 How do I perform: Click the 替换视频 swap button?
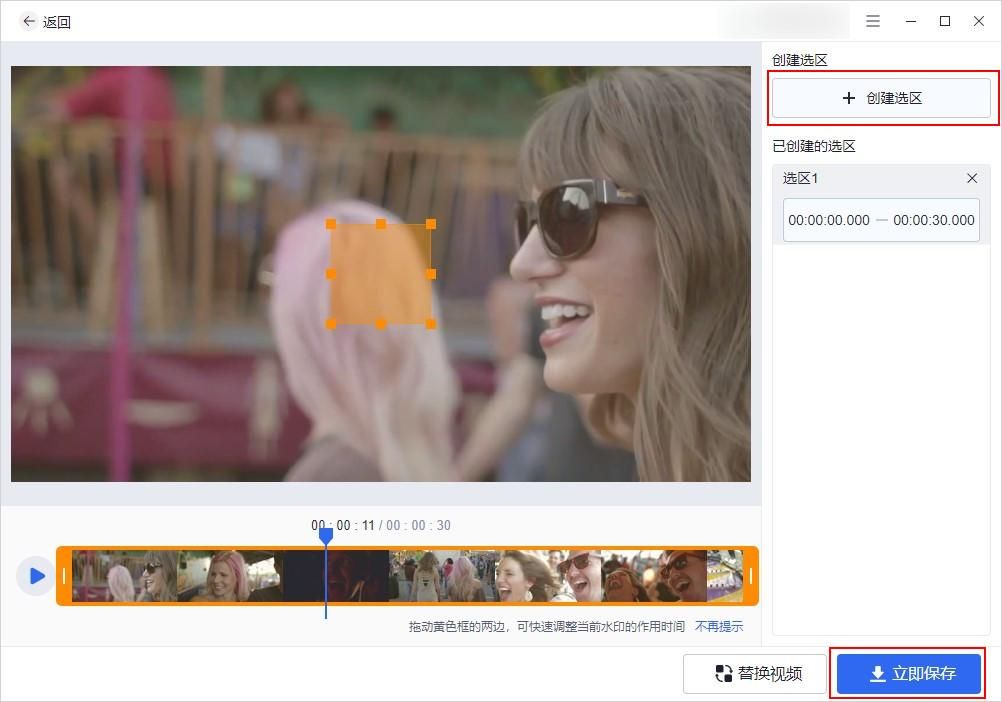tap(755, 673)
